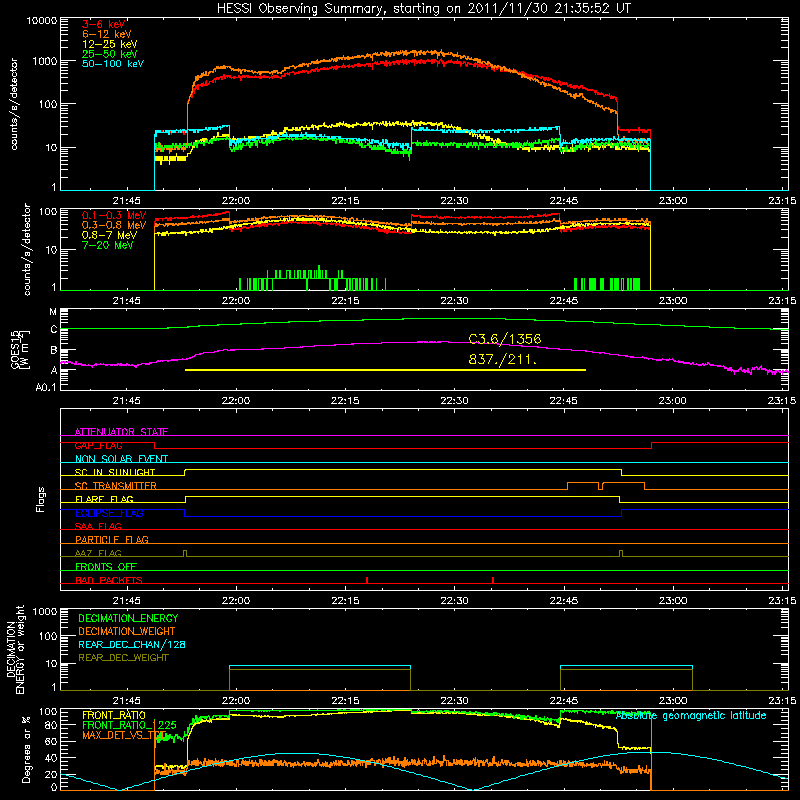Click the 22:30 tick under the top plot
Image resolution: width=800 pixels, height=800 pixels.
pyautogui.click(x=454, y=201)
